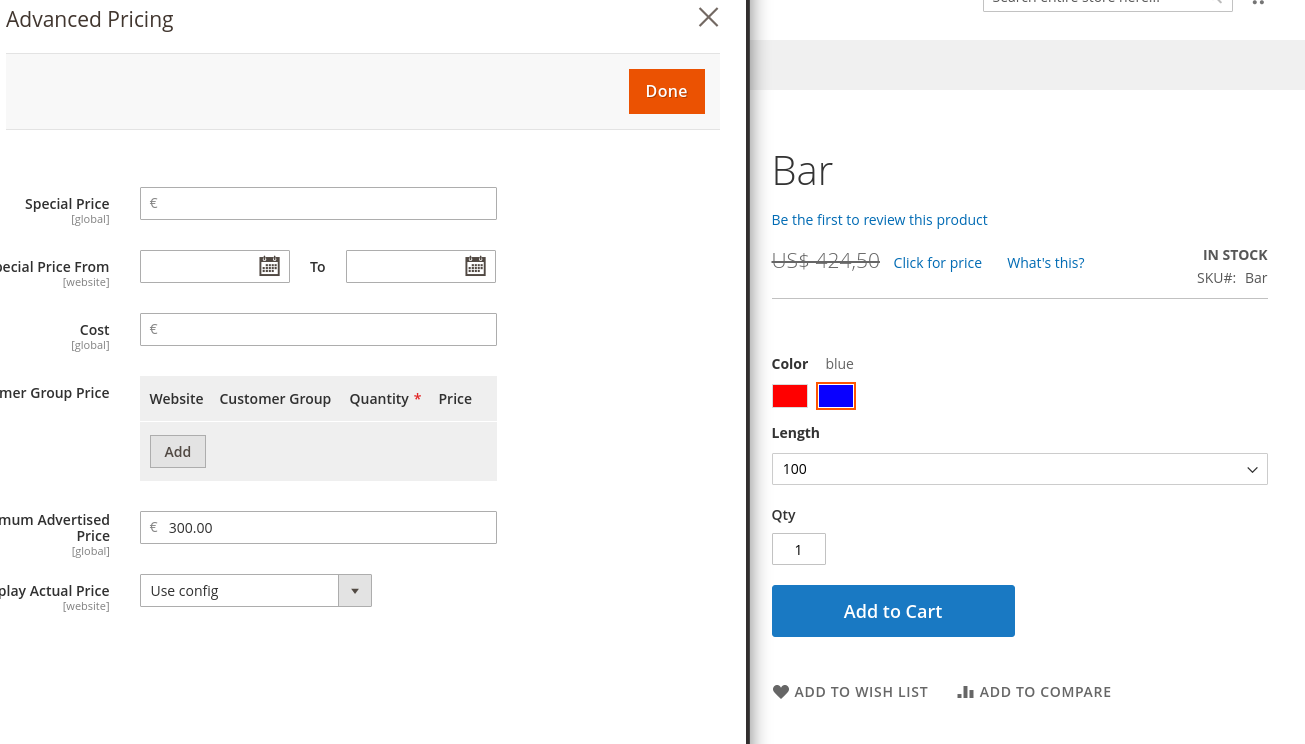Screen dimensions: 1305x744
Task: Click the Special Price label
Action: tap(67, 204)
